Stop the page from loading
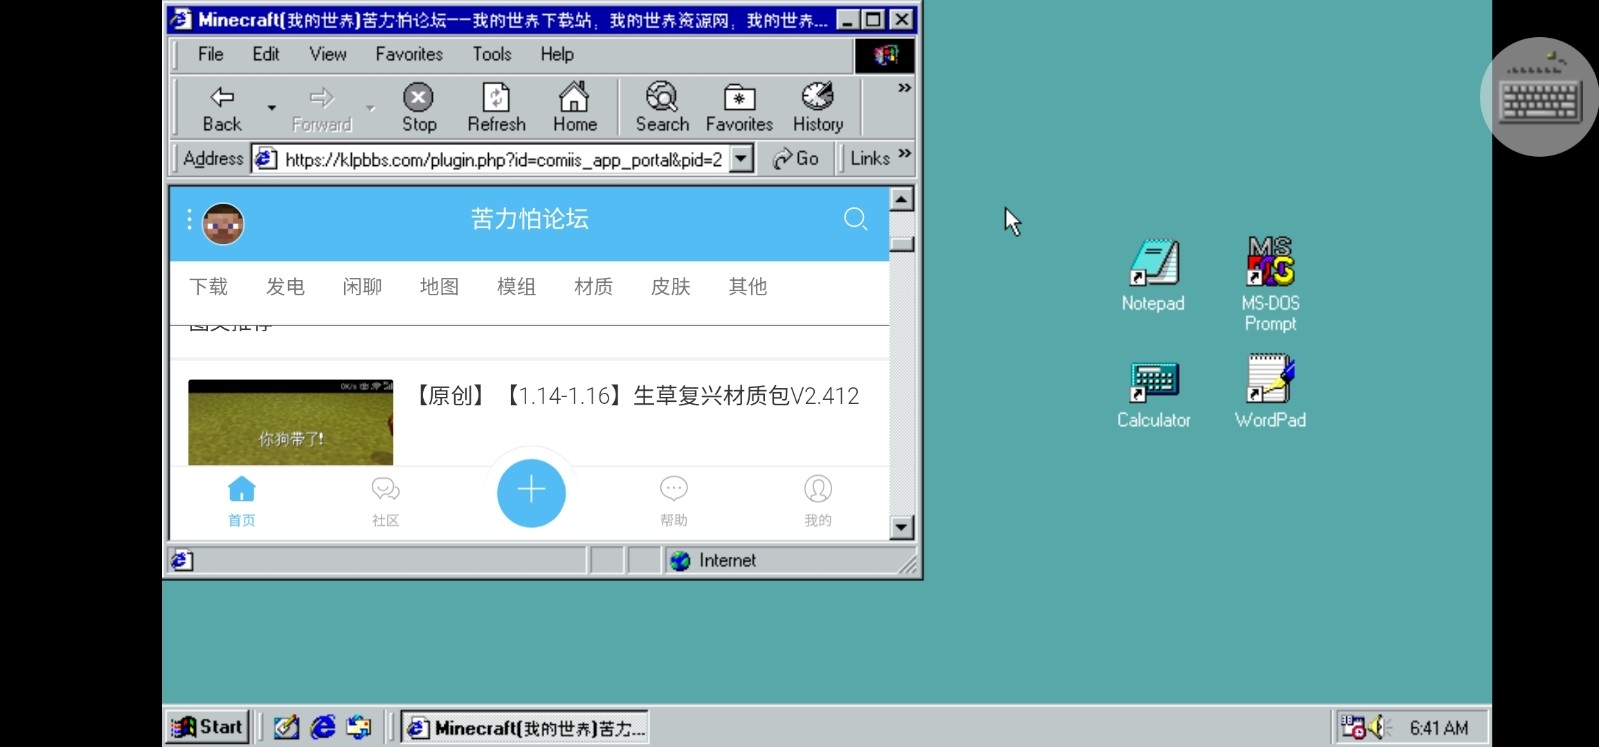1599x747 pixels. (419, 108)
